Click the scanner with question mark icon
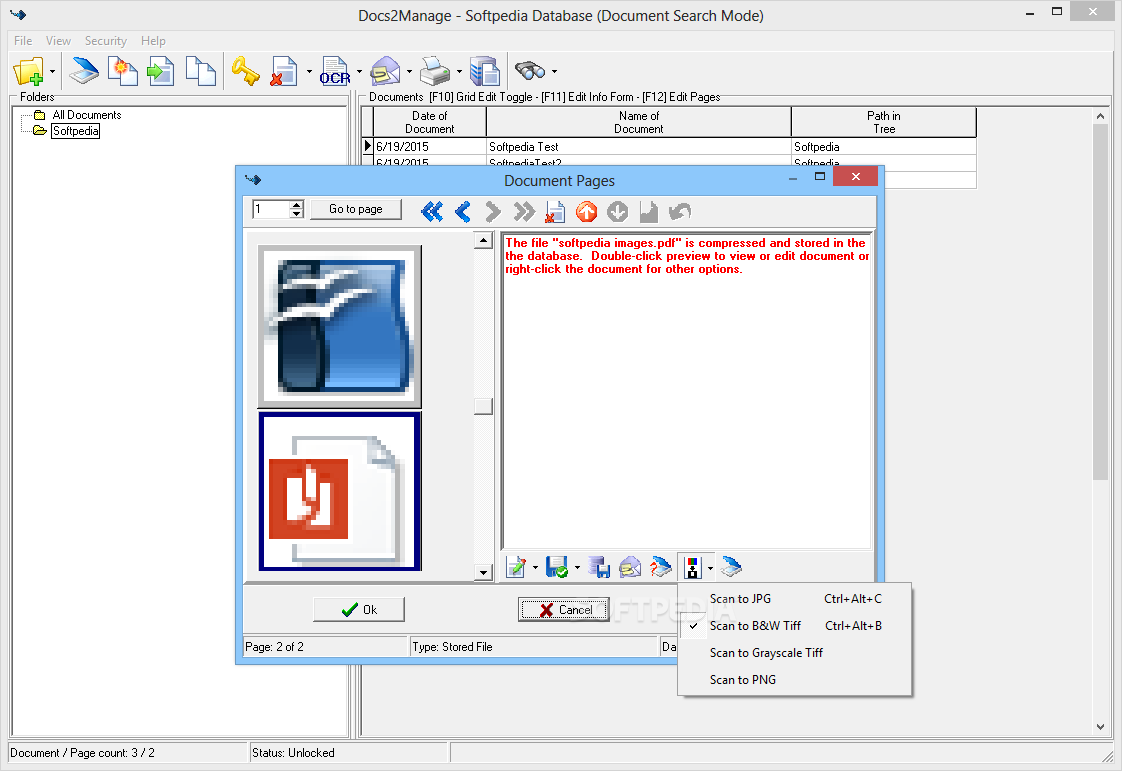This screenshot has width=1122, height=771. 660,568
